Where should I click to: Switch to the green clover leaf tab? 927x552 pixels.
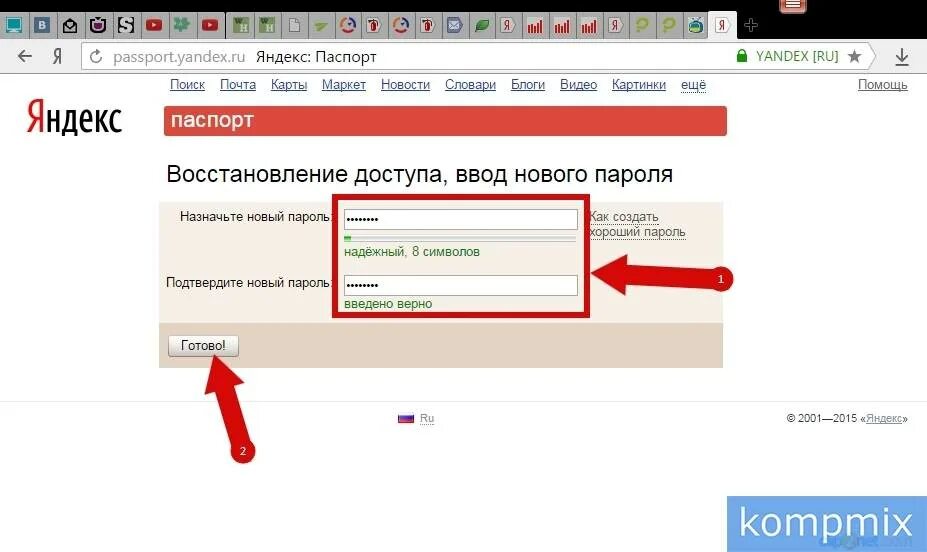click(181, 25)
